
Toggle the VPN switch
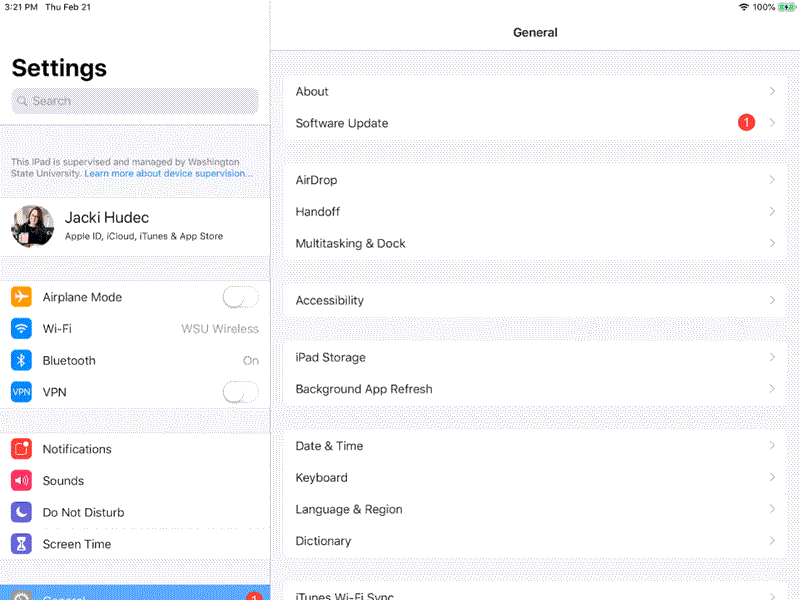point(240,392)
